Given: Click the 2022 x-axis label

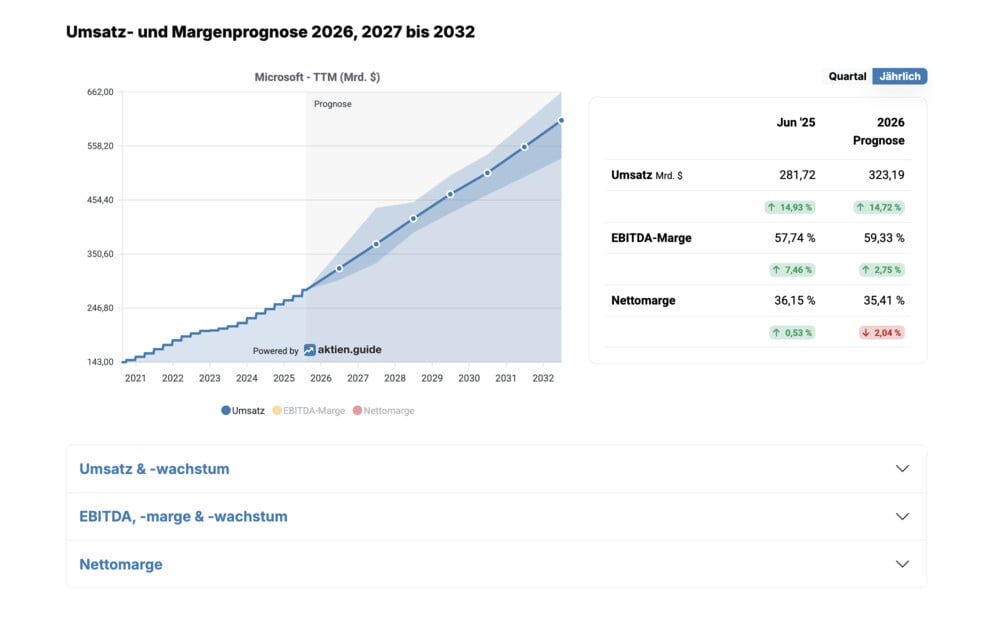Looking at the screenshot, I should click(173, 378).
